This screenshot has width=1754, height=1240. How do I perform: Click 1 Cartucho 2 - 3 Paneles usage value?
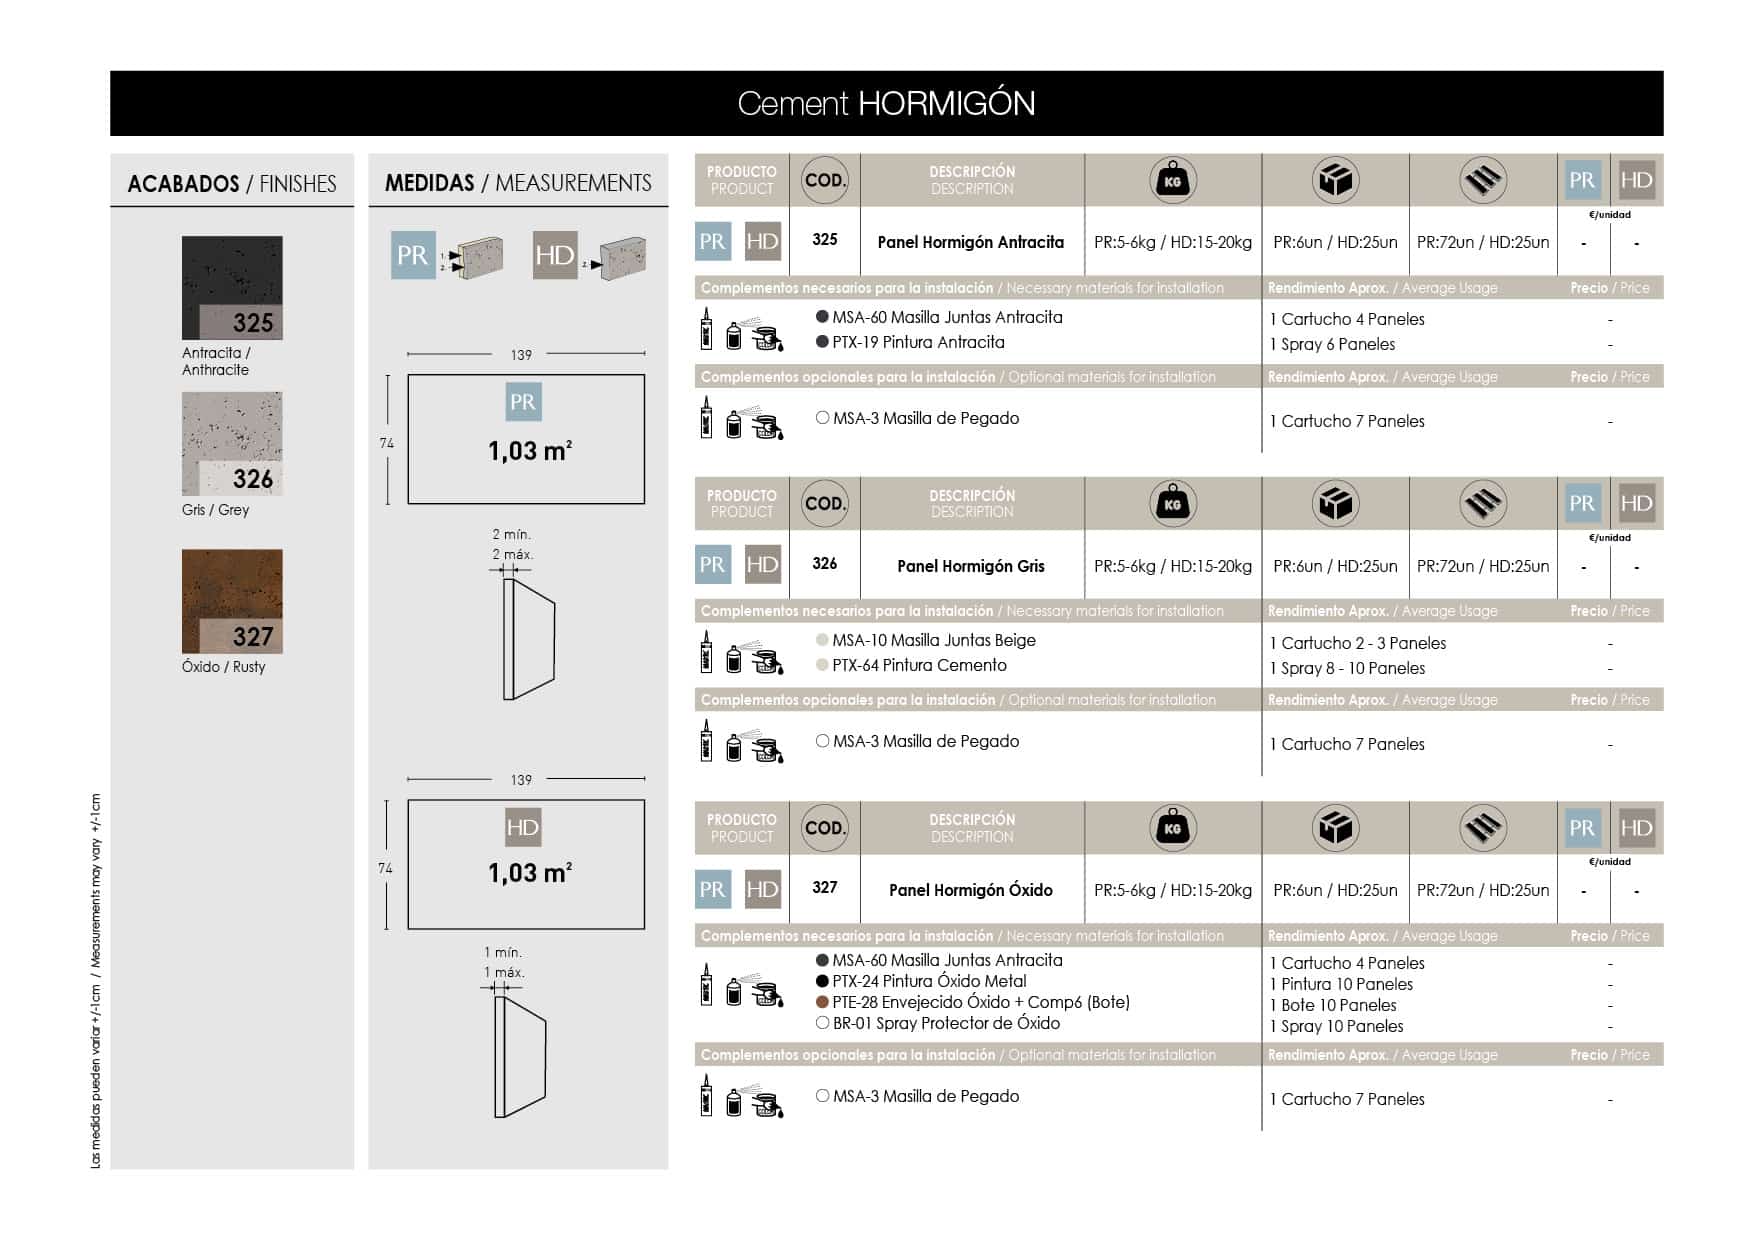pos(1358,643)
